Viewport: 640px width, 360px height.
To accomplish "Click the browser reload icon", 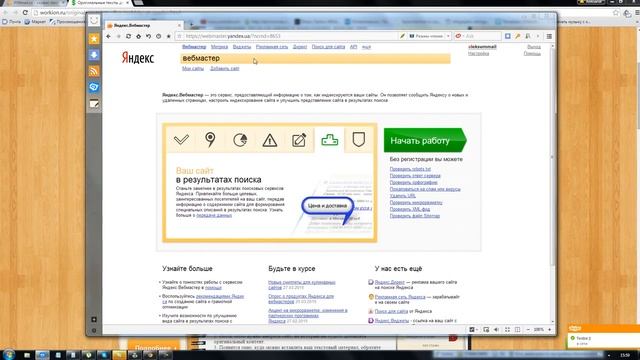I will 128,36.
